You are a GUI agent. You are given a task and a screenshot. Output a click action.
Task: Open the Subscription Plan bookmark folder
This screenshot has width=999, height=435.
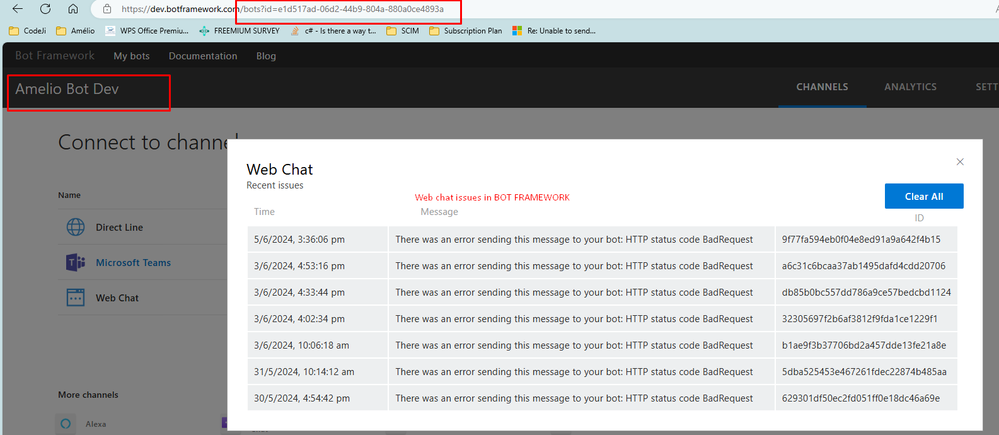pos(466,31)
